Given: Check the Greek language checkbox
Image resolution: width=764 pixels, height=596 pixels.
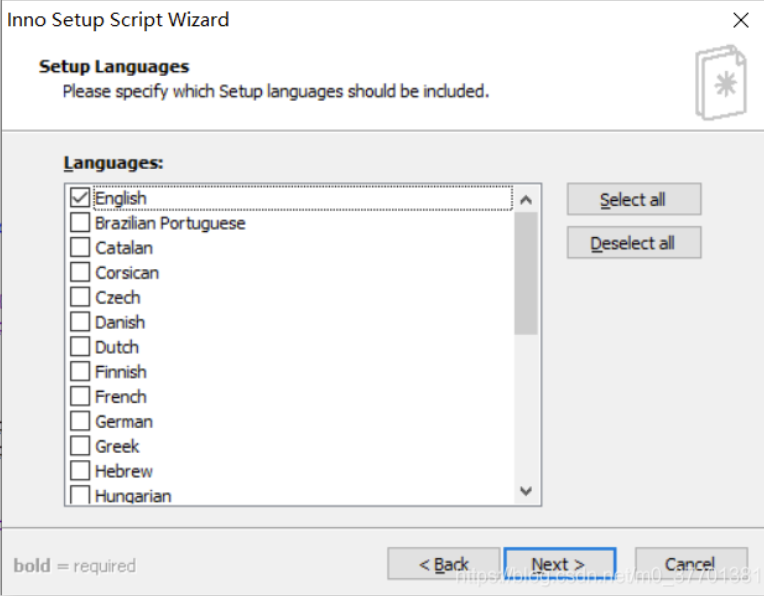Looking at the screenshot, I should tap(80, 446).
